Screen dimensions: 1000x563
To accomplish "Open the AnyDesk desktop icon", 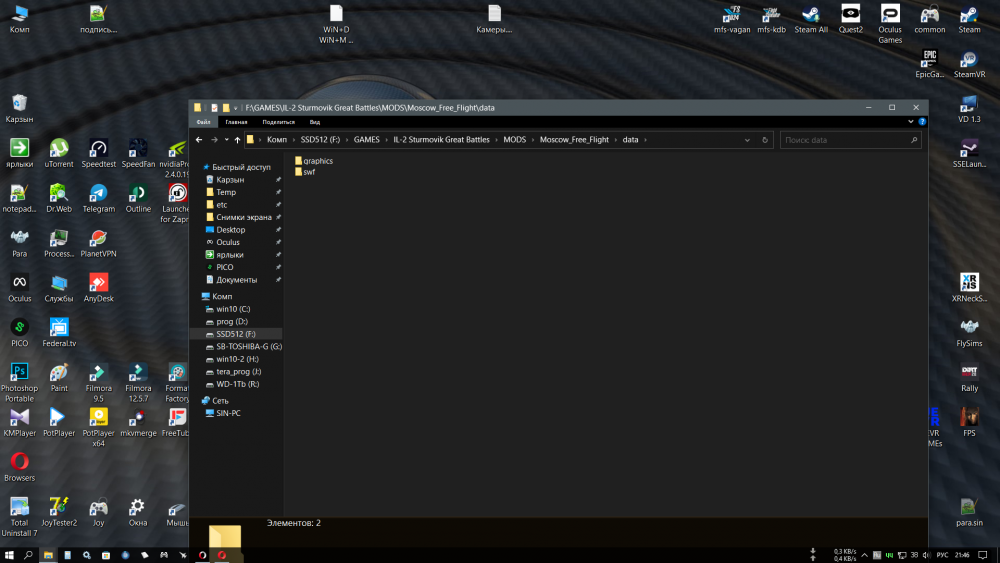I will click(98, 288).
